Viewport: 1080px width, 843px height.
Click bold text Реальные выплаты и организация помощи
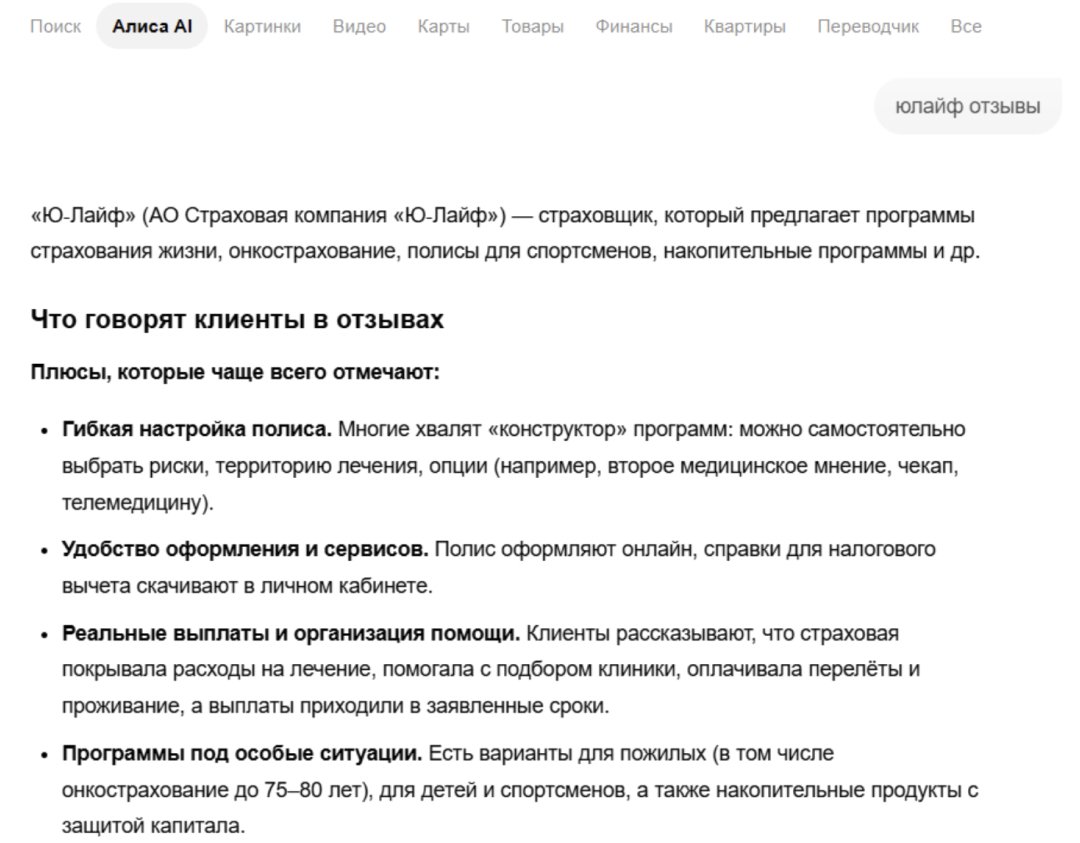click(291, 633)
